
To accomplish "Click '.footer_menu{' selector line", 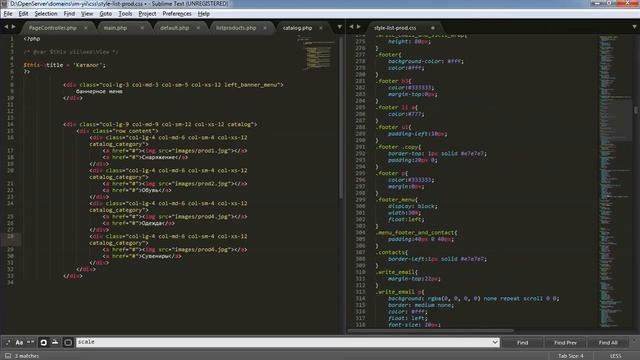I will [x=396, y=200].
